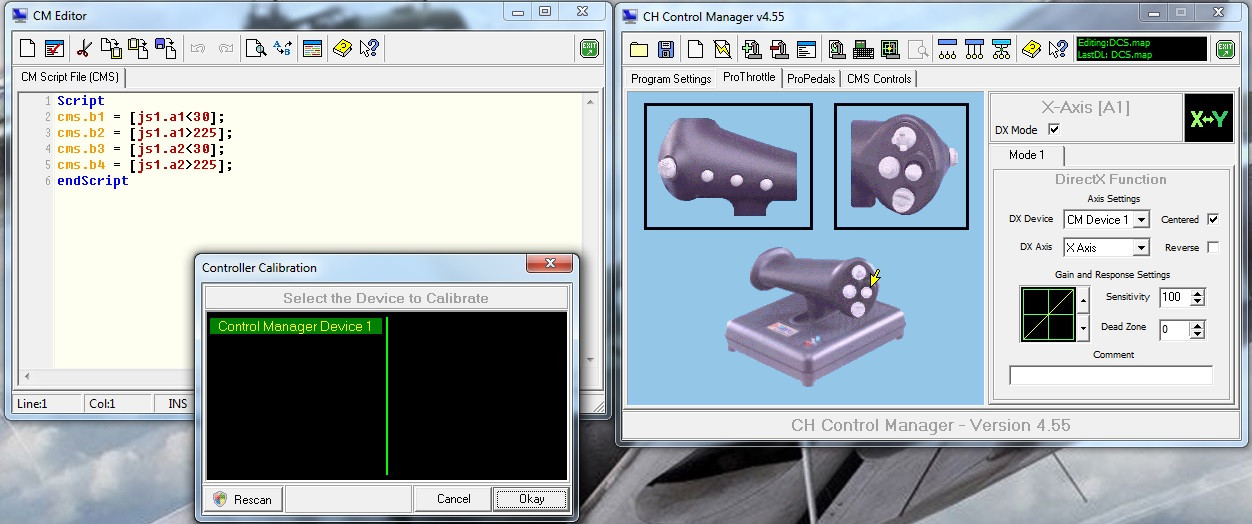Click the Replace A-to-B icon in CM Editor
1252x524 pixels.
pos(283,48)
